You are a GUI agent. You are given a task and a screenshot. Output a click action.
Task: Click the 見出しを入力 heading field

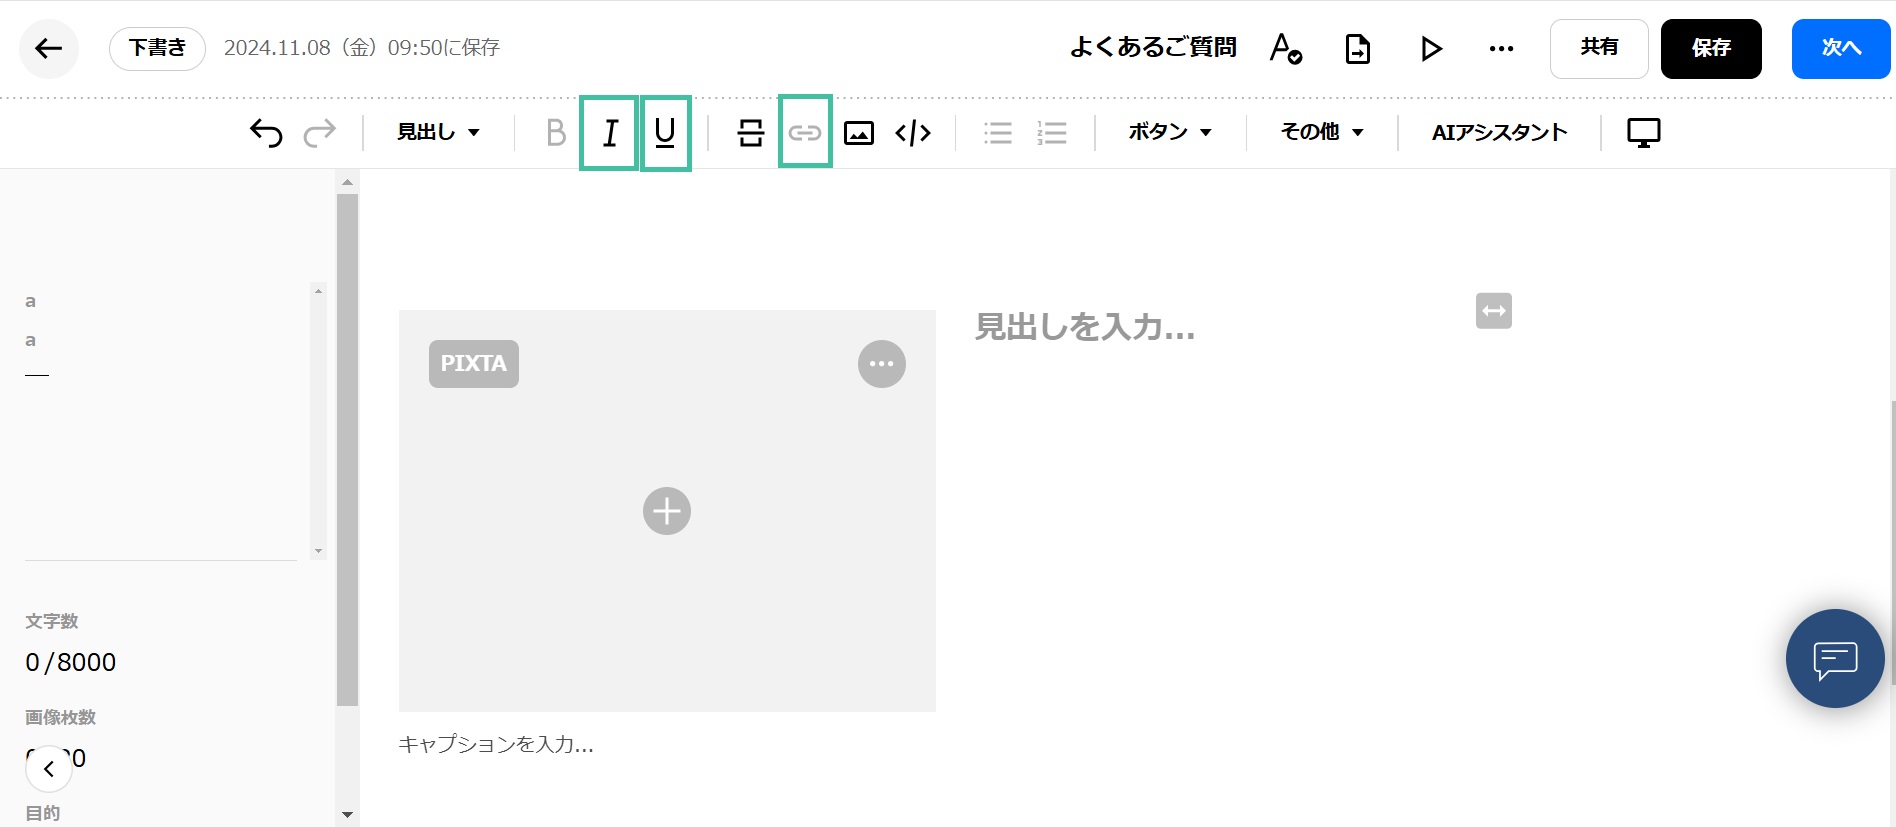pyautogui.click(x=1085, y=327)
